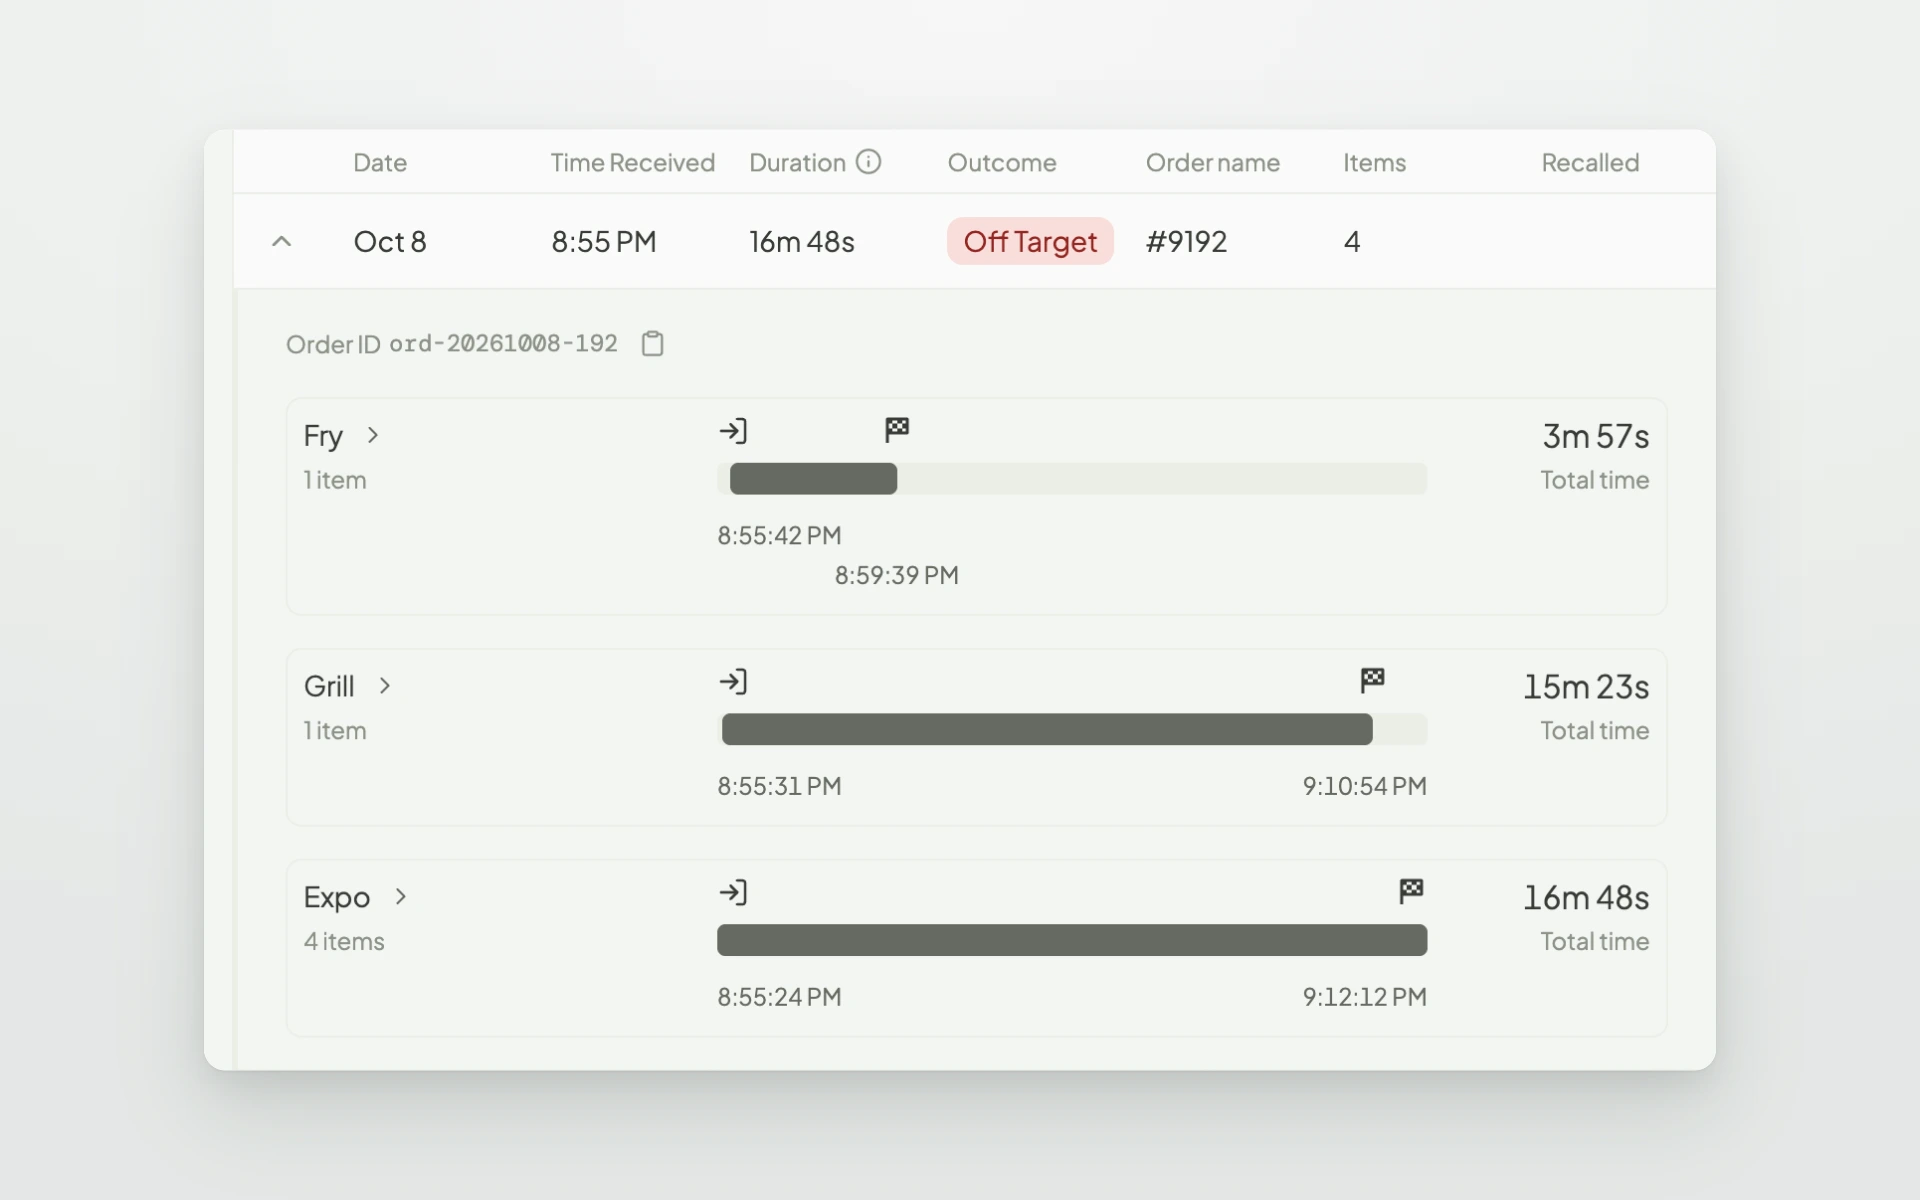Image resolution: width=1920 pixels, height=1200 pixels.
Task: Click the Fry total time 3m 57s
Action: click(1595, 436)
